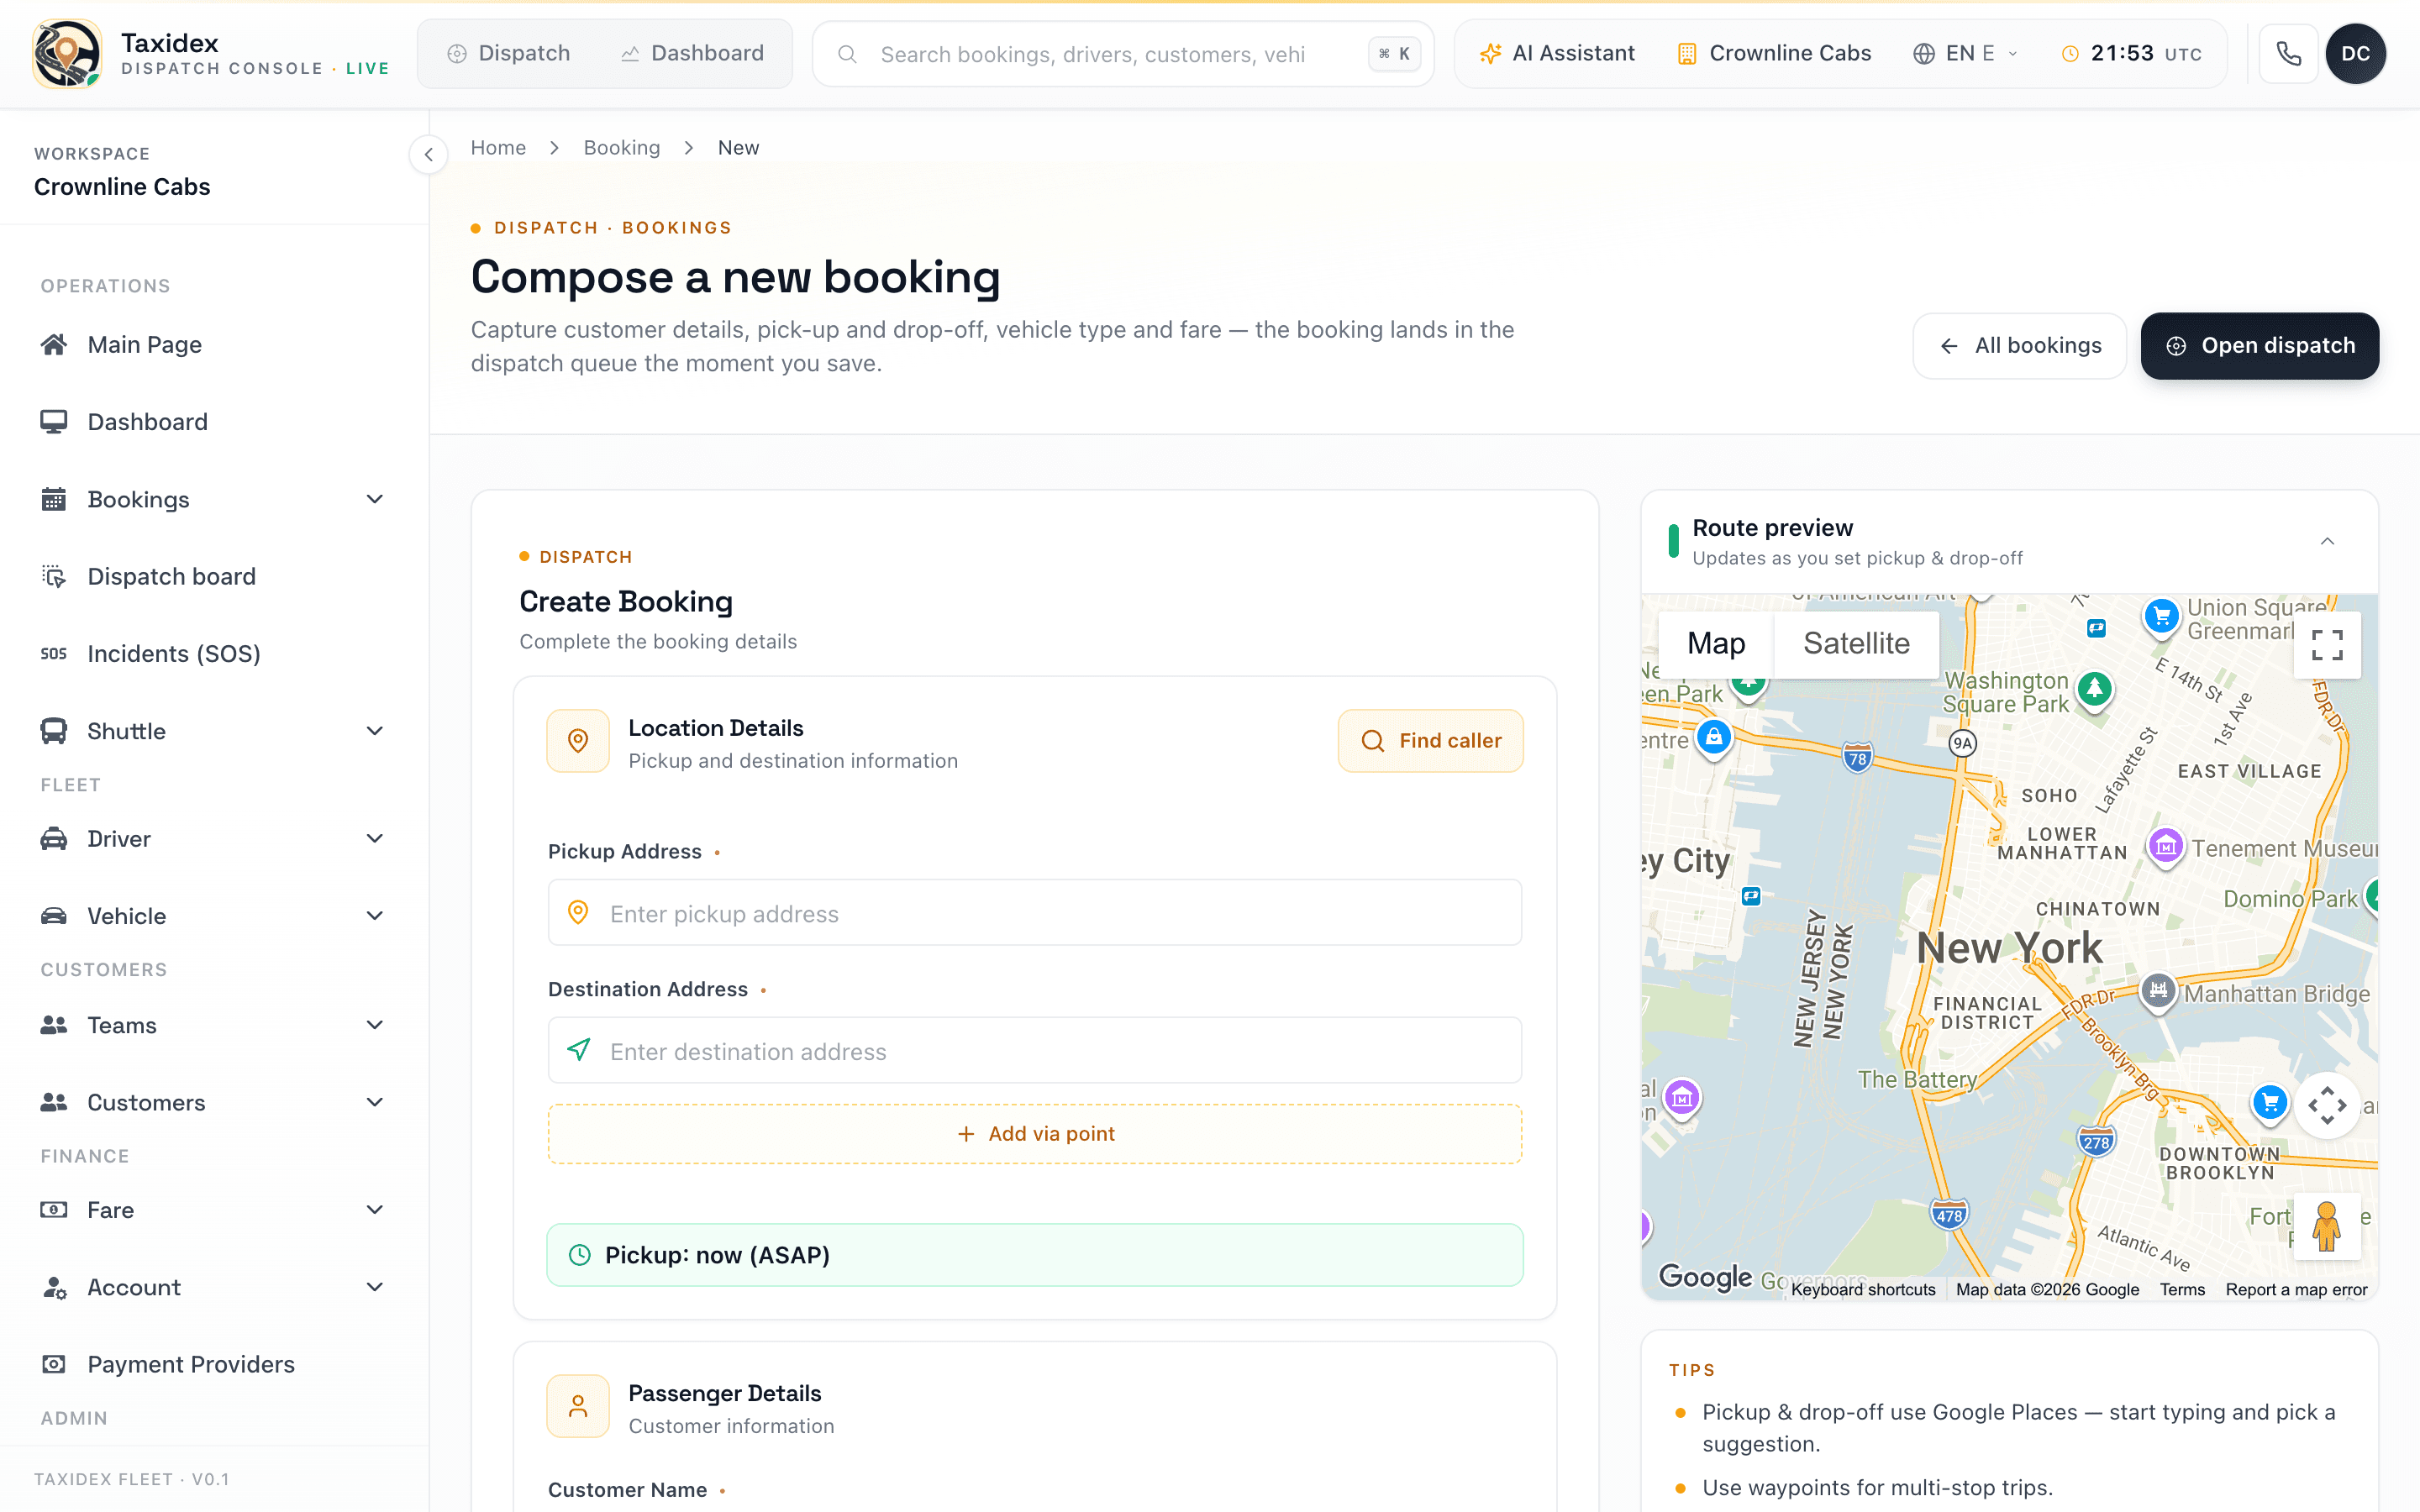Click the Destination Address field
The height and width of the screenshot is (1512, 2420).
pos(1035,1051)
